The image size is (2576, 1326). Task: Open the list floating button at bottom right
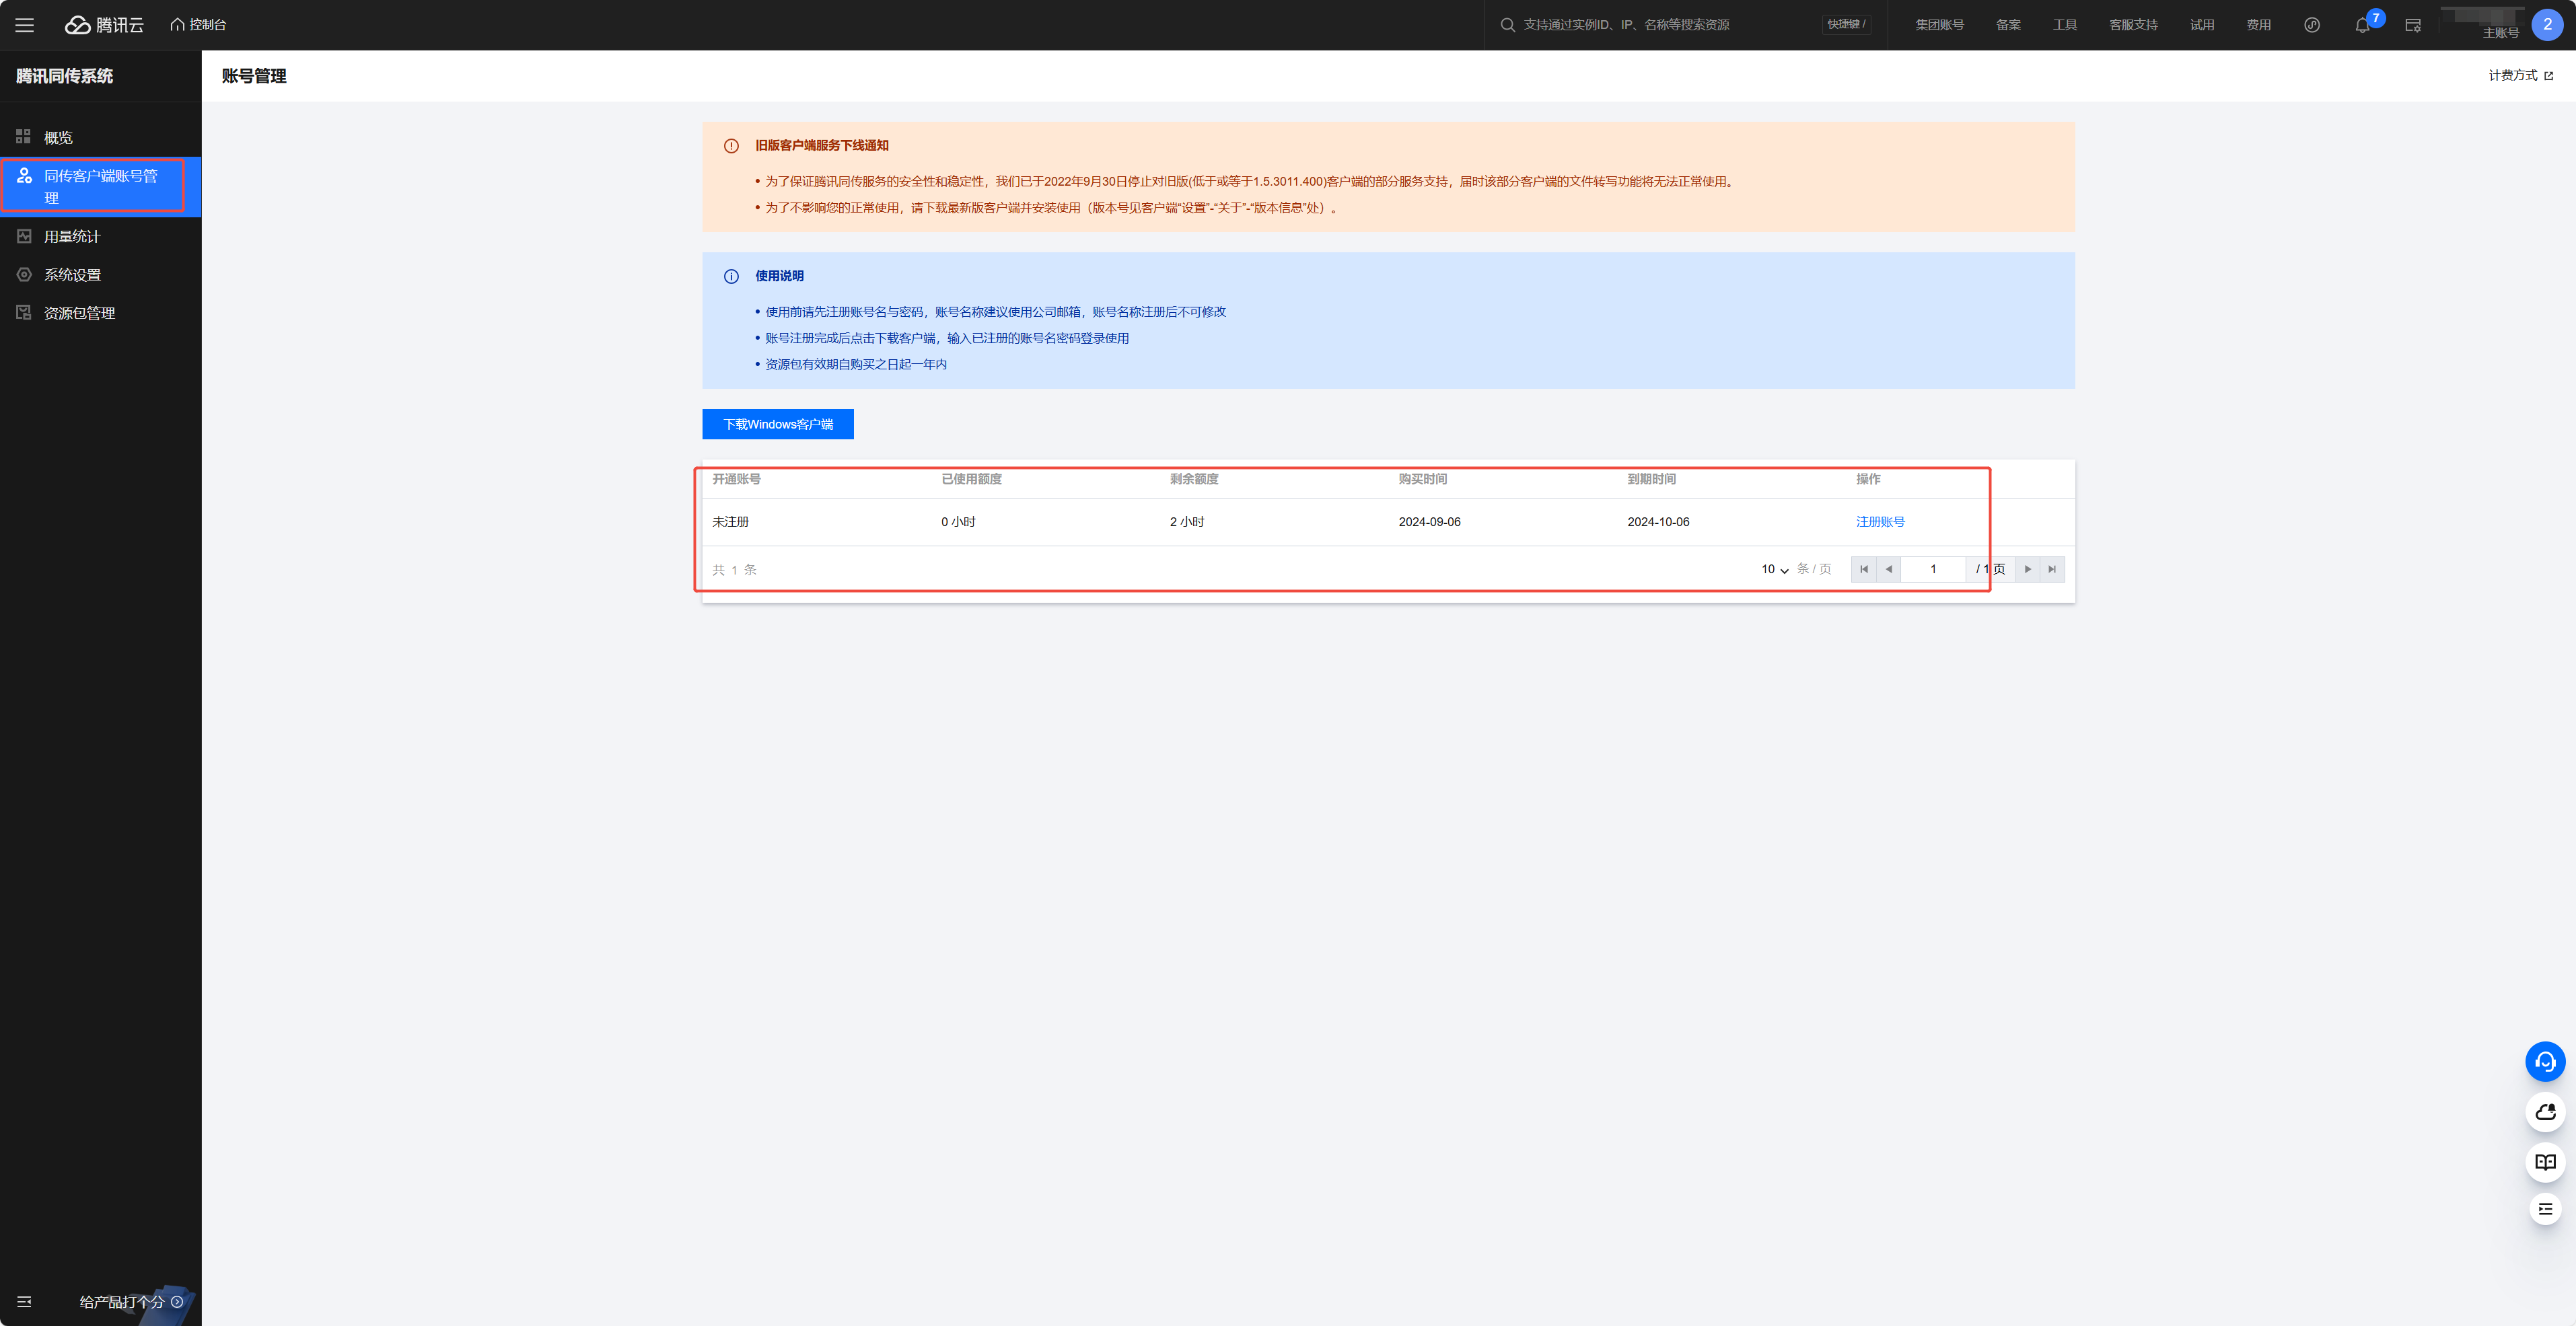click(2545, 1209)
